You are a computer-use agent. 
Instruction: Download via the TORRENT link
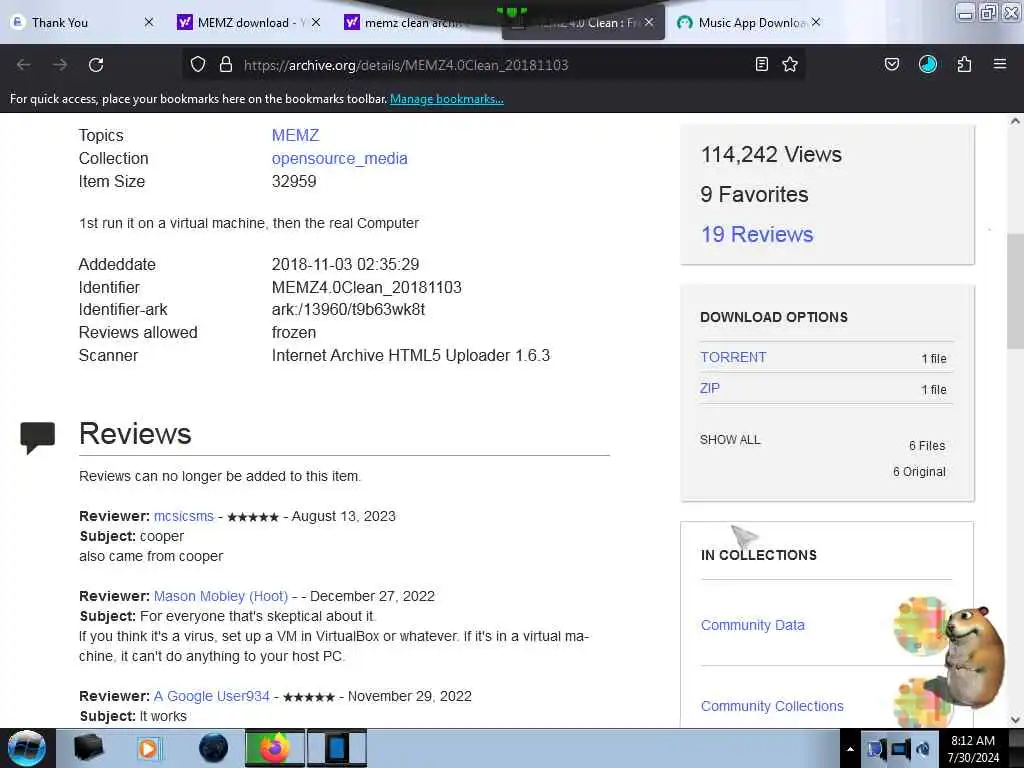[x=733, y=357]
